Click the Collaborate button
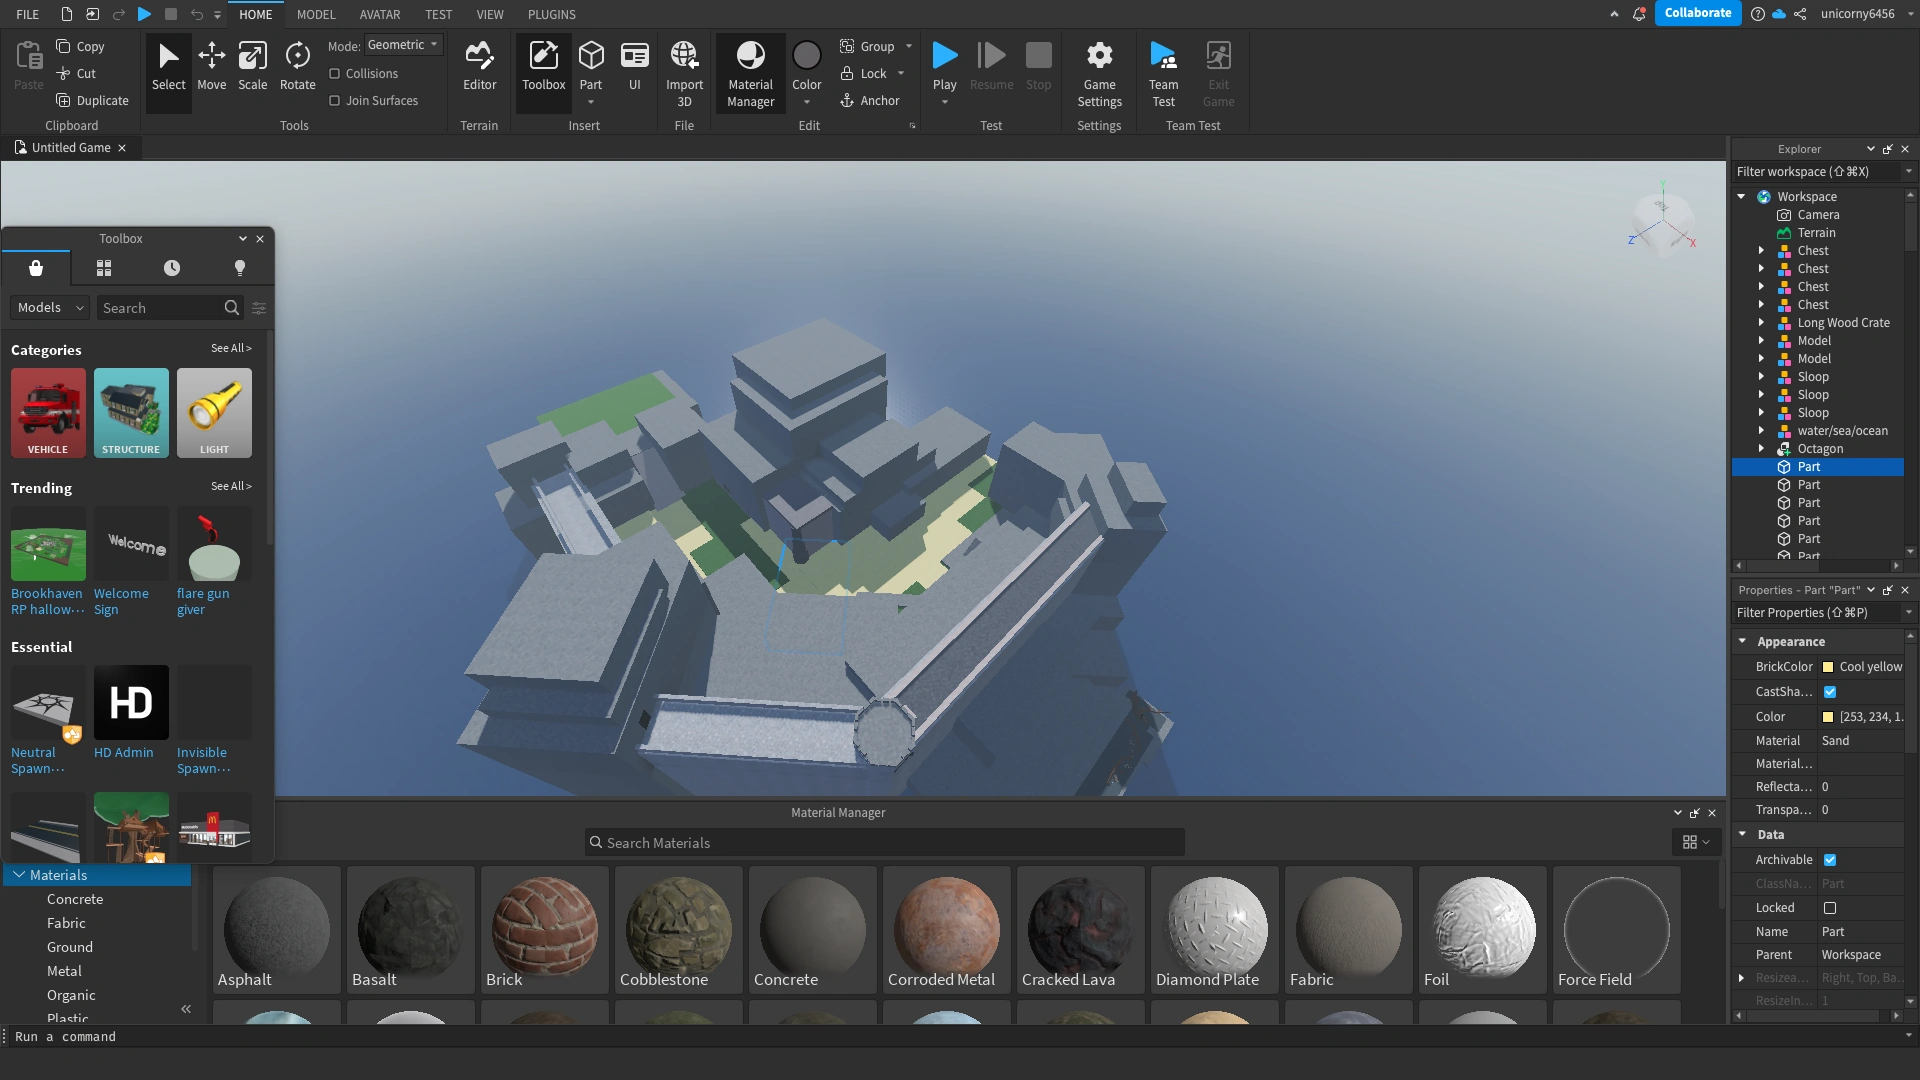The width and height of the screenshot is (1920, 1080). (x=1697, y=13)
